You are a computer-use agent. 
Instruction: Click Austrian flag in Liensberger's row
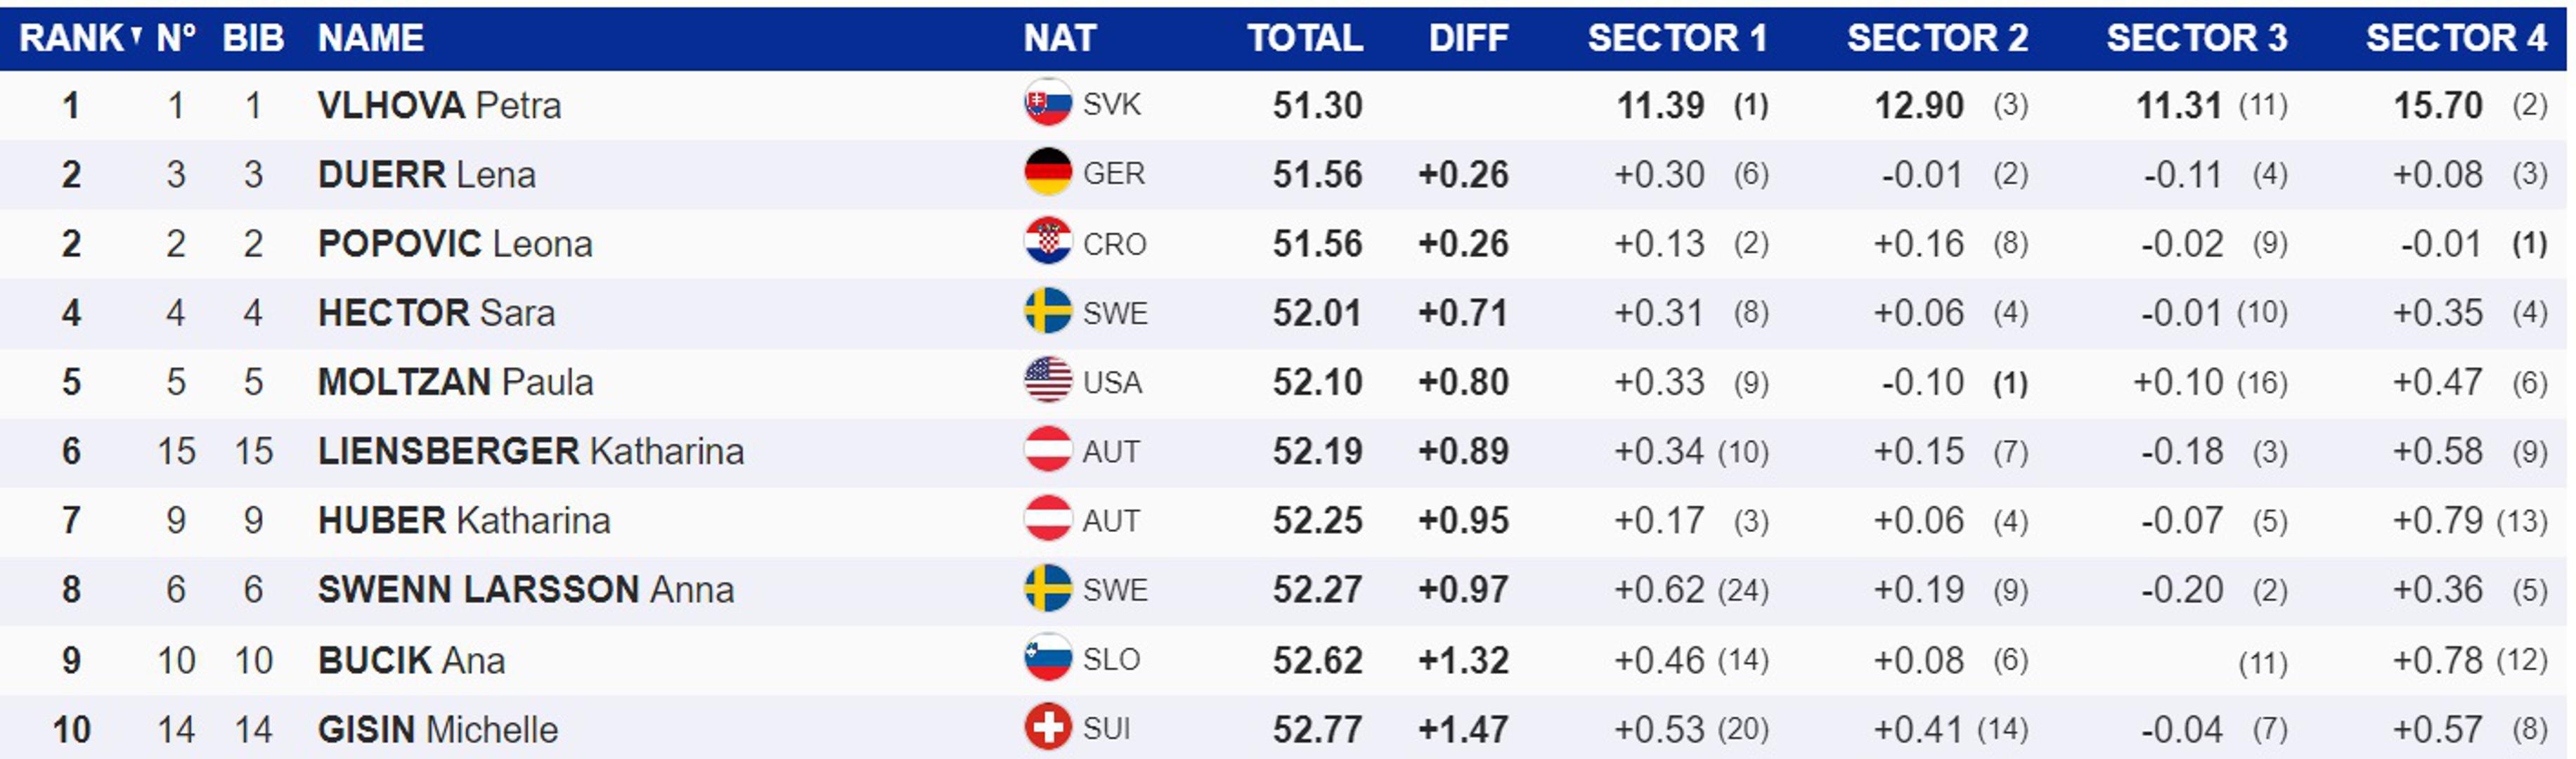click(x=1047, y=451)
